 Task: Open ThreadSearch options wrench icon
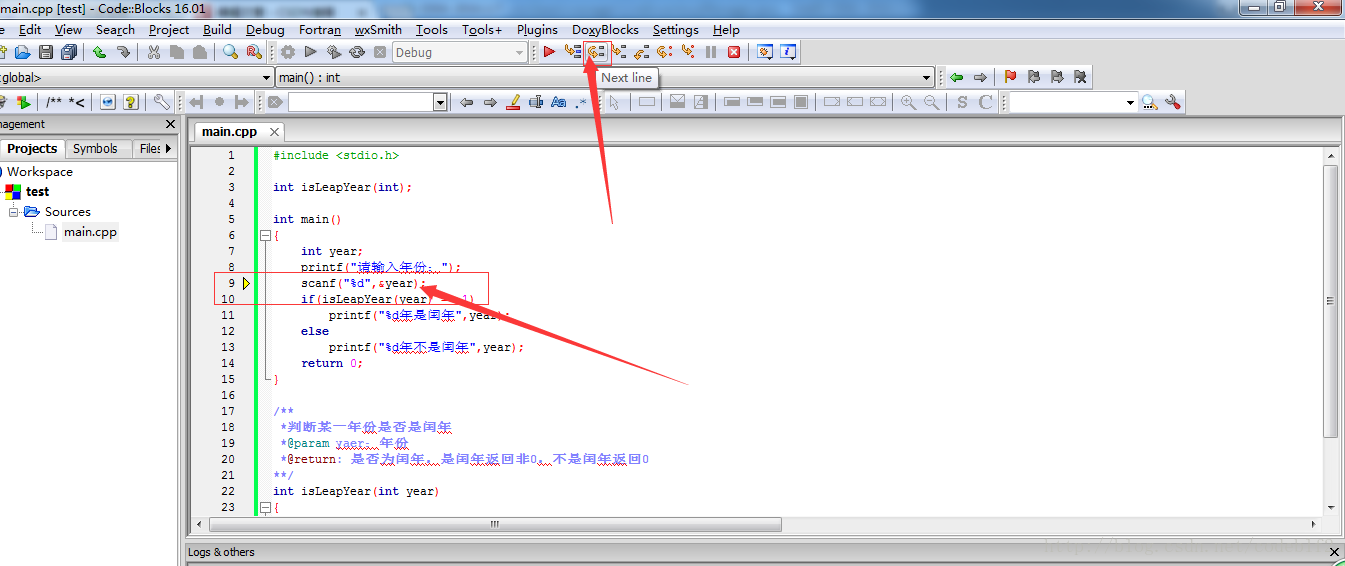tap(1172, 102)
